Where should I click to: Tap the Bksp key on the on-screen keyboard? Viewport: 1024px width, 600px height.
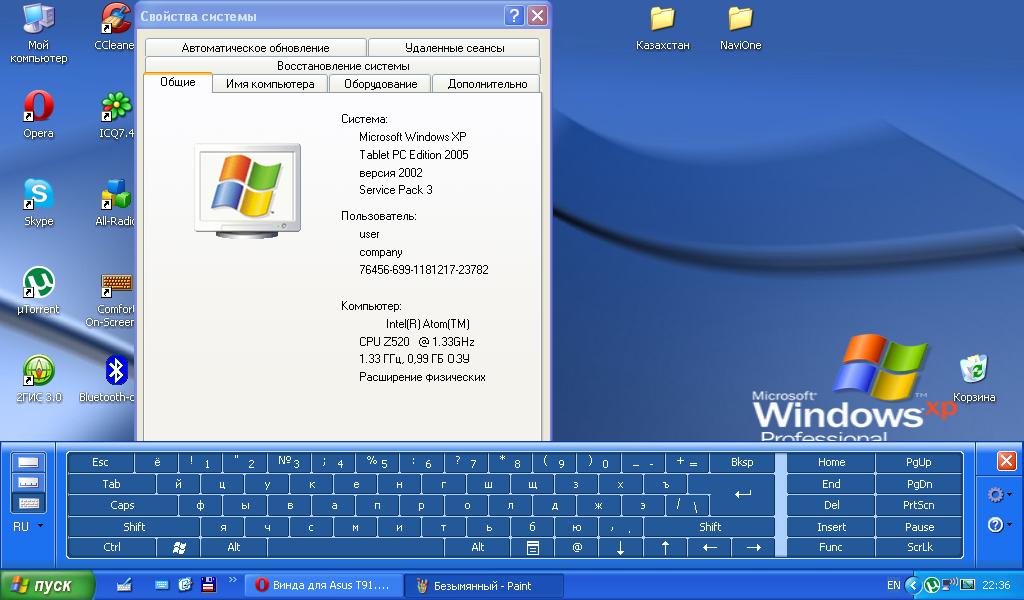click(x=742, y=462)
